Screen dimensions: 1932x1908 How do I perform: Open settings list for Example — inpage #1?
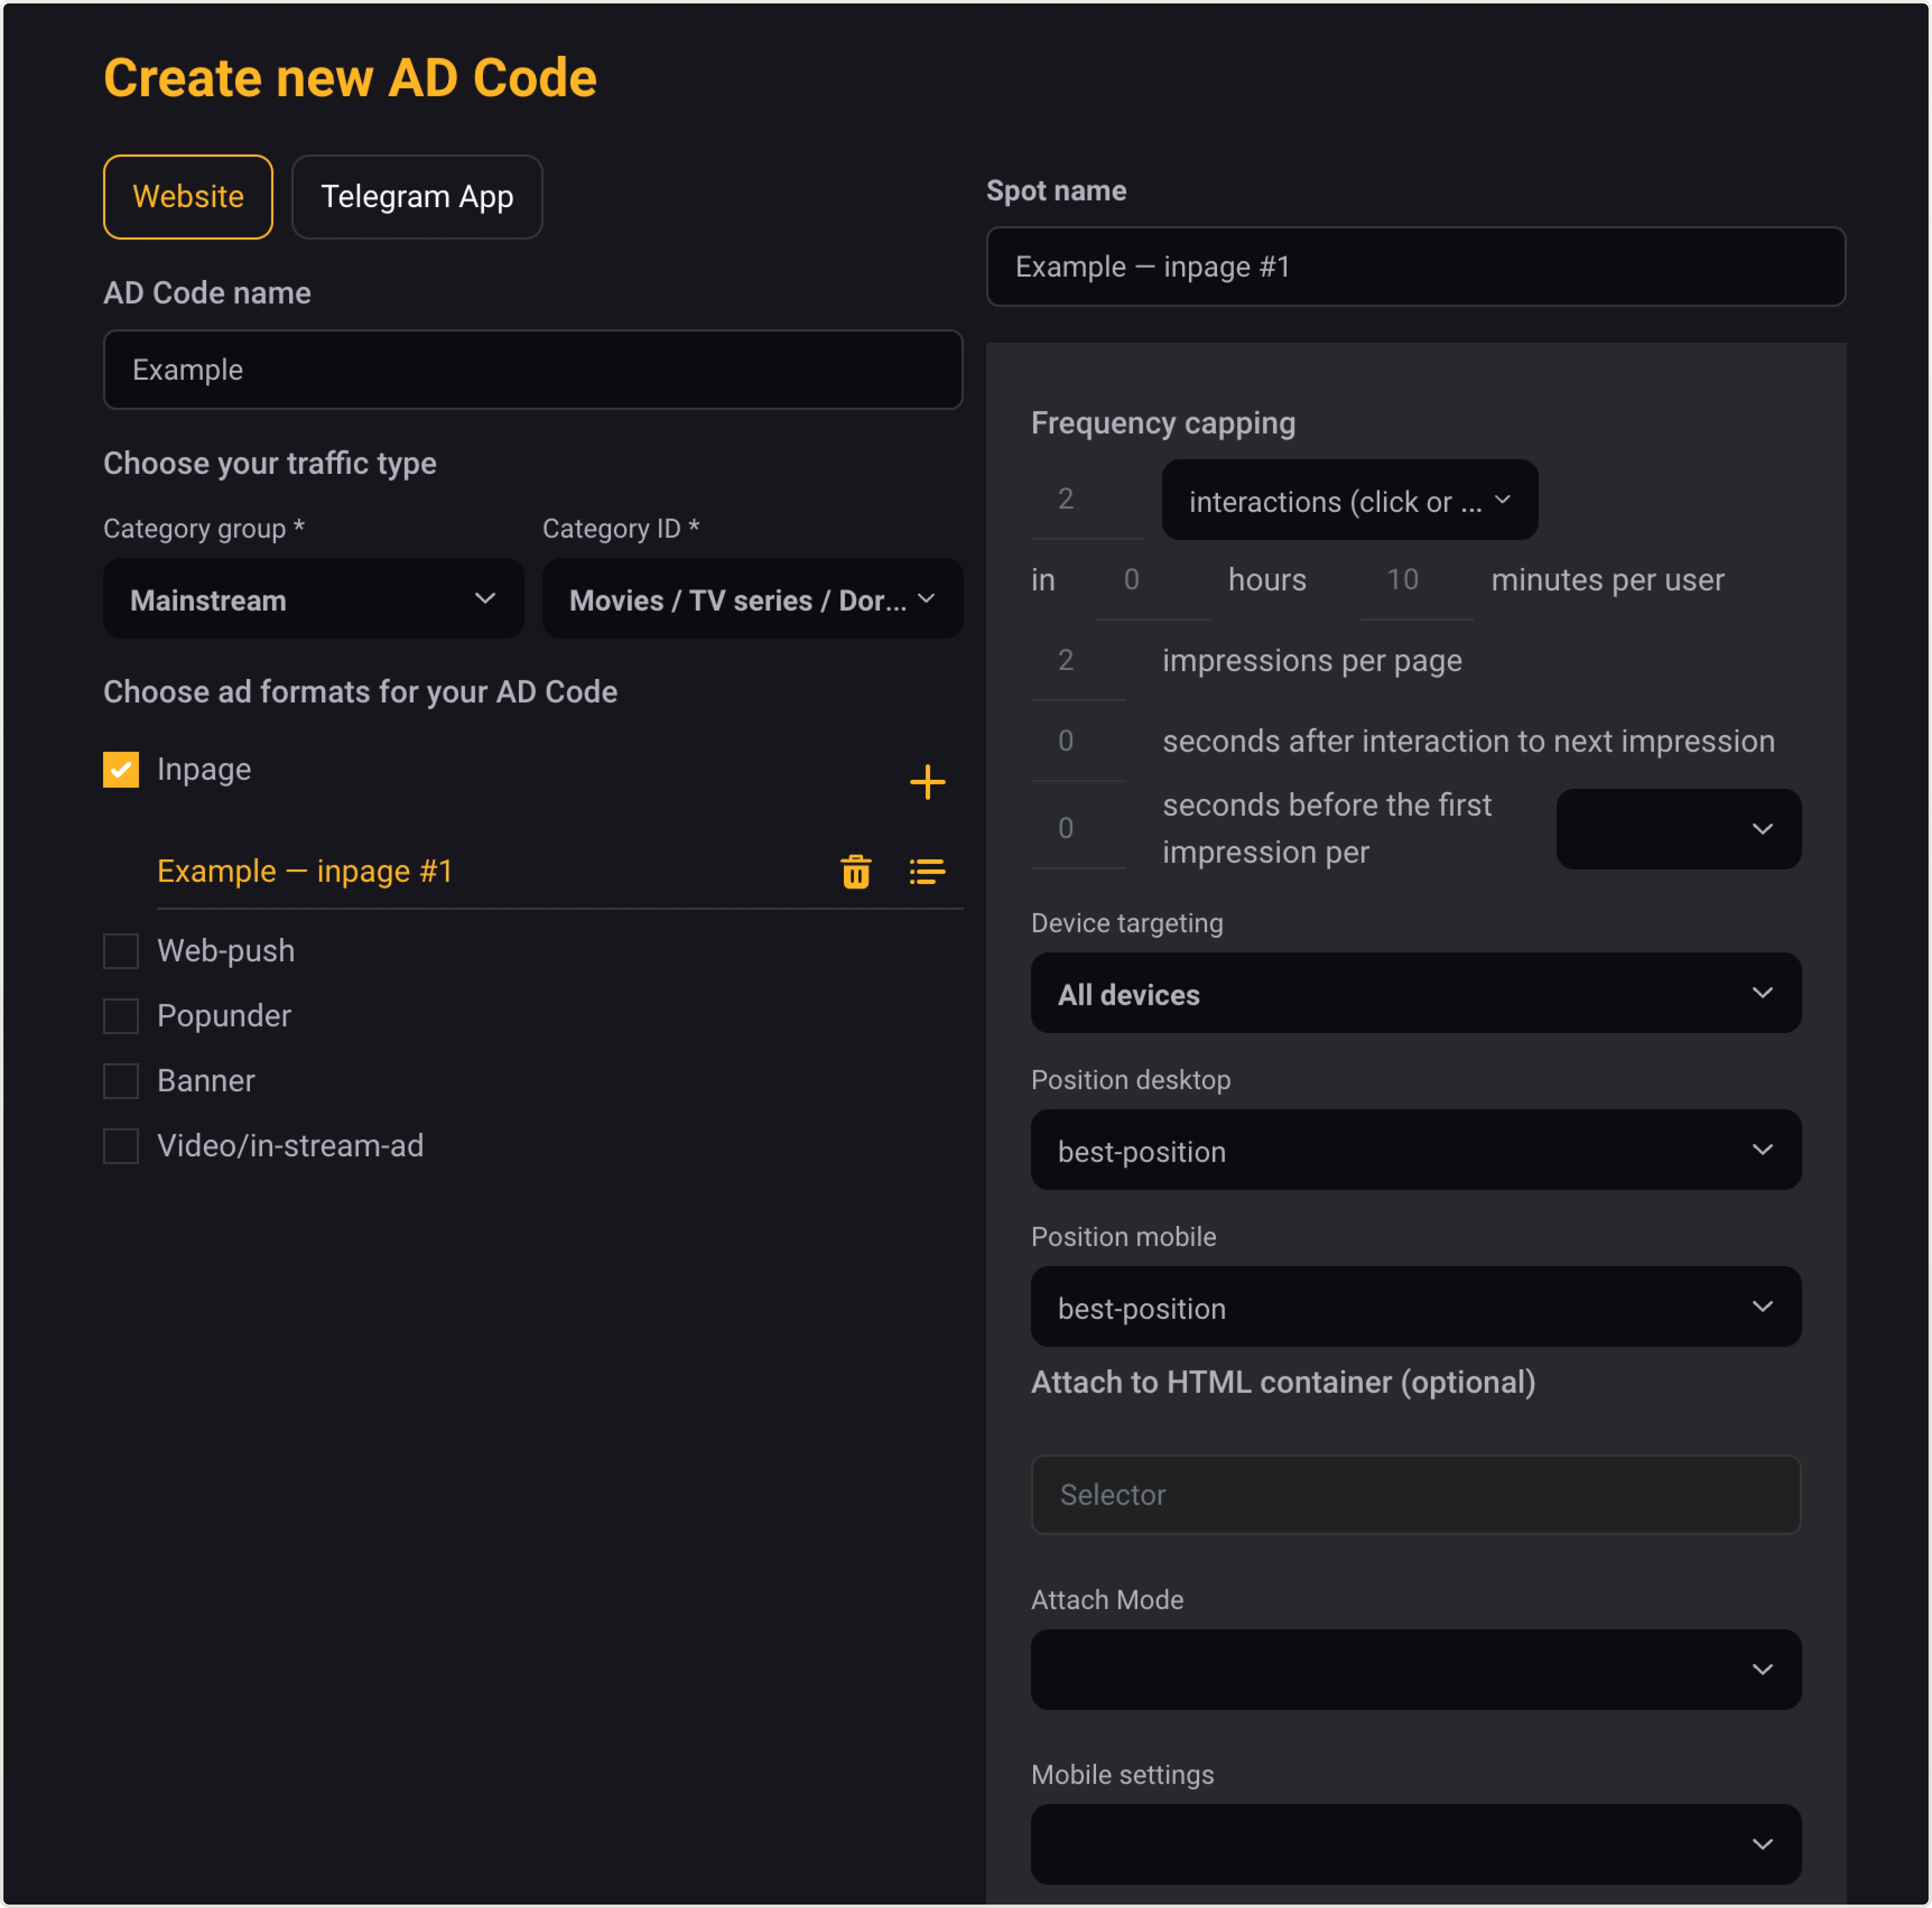point(927,871)
